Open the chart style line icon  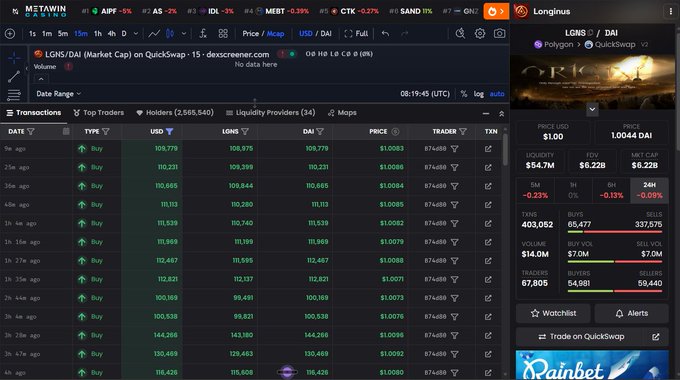point(154,33)
